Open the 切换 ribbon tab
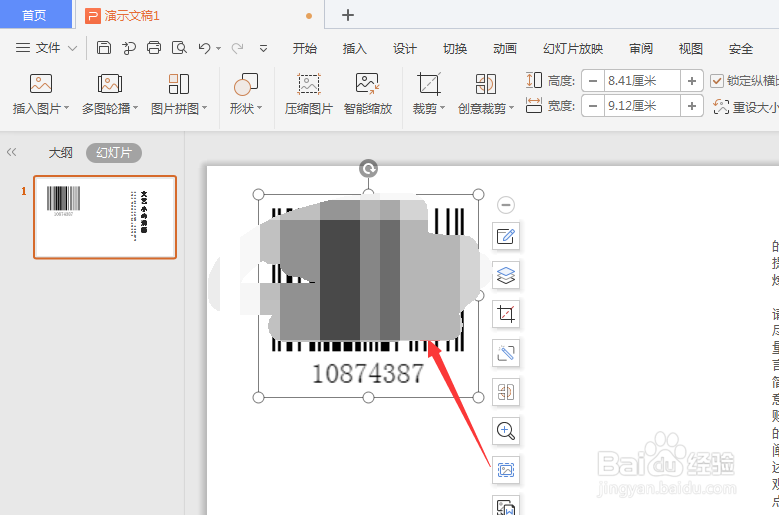This screenshot has width=779, height=515. coord(455,48)
